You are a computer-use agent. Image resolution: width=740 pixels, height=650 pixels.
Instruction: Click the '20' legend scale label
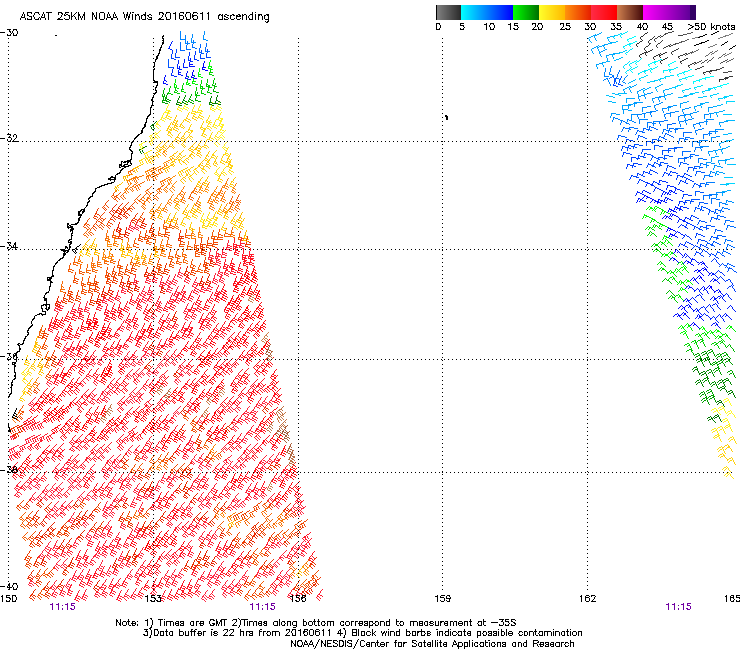pyautogui.click(x=537, y=27)
